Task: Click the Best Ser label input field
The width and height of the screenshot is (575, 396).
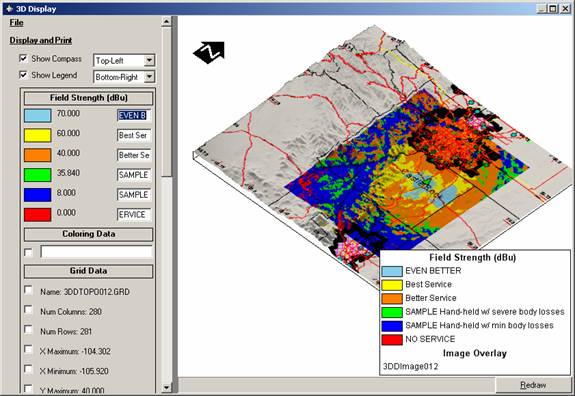Action: pyautogui.click(x=134, y=135)
